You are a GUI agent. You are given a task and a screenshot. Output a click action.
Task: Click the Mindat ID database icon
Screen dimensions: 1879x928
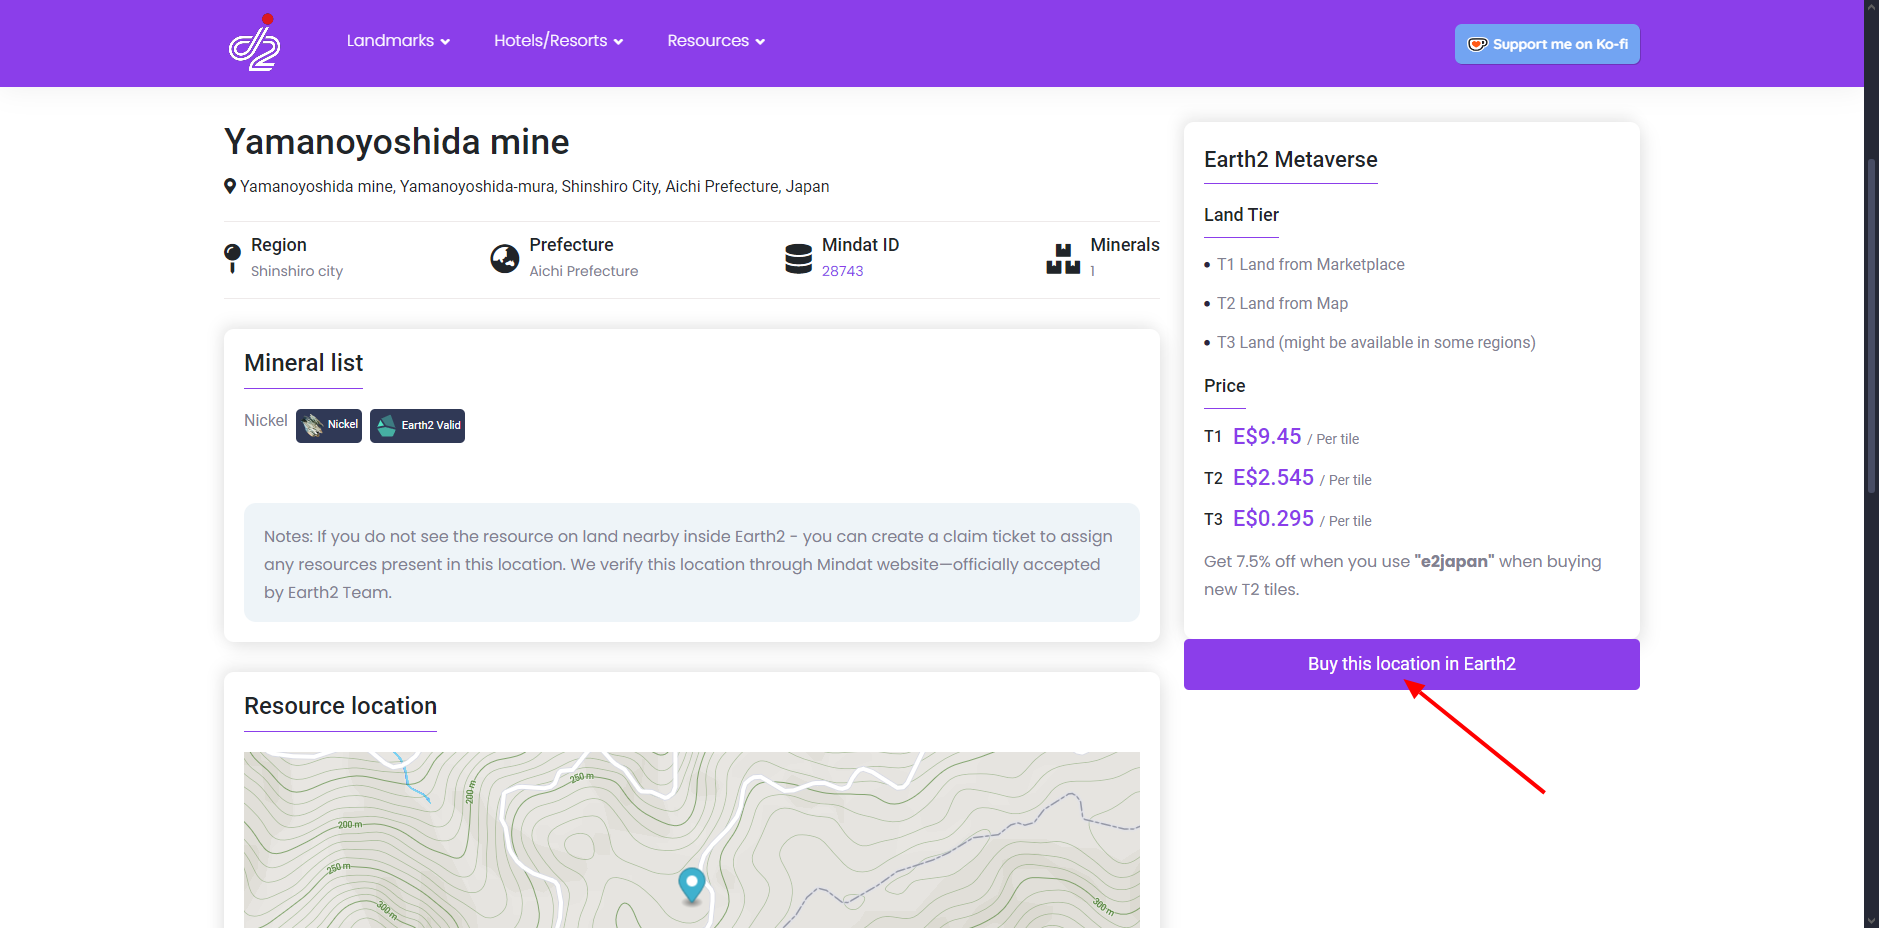click(798, 259)
